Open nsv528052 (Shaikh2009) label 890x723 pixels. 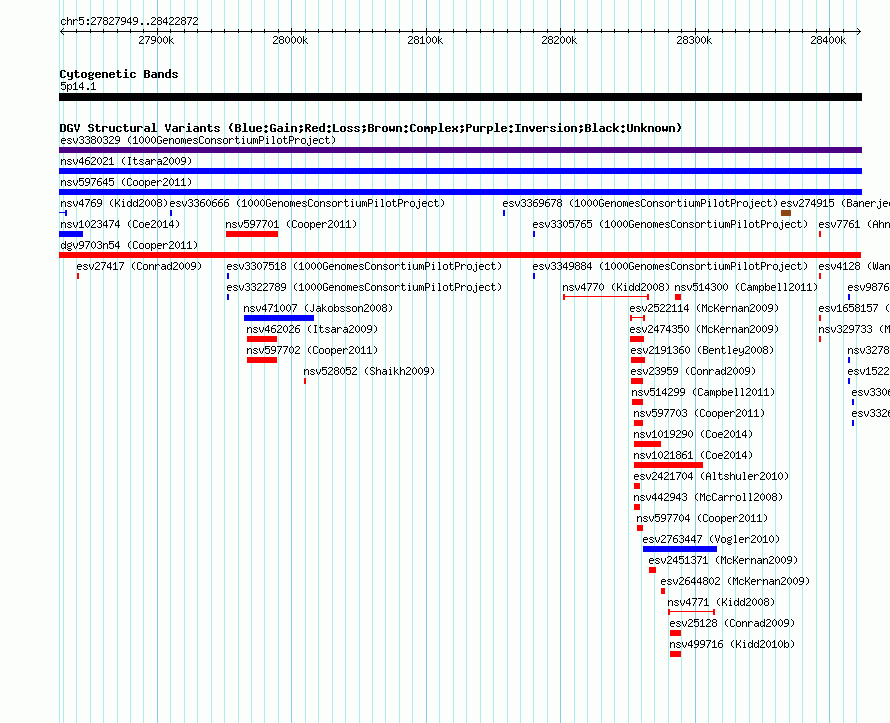pos(369,371)
